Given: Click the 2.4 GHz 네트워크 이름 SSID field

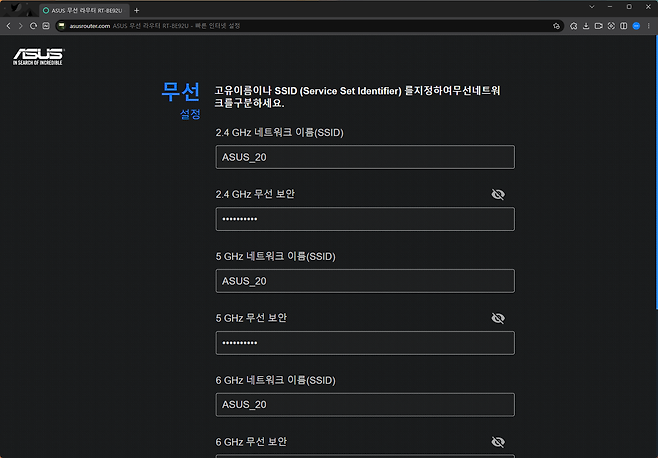Looking at the screenshot, I should coord(365,157).
